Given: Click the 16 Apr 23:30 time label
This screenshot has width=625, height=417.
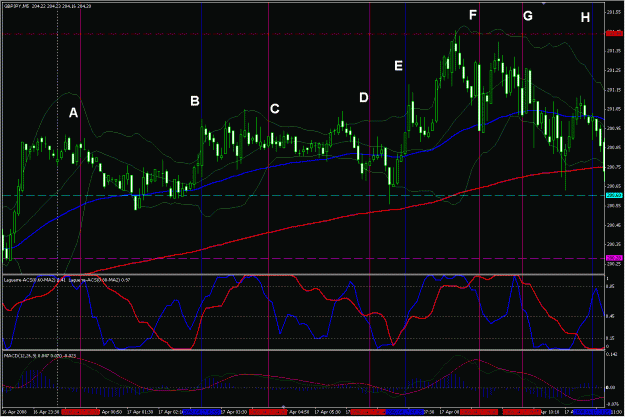Looking at the screenshot, I should coord(46,411).
